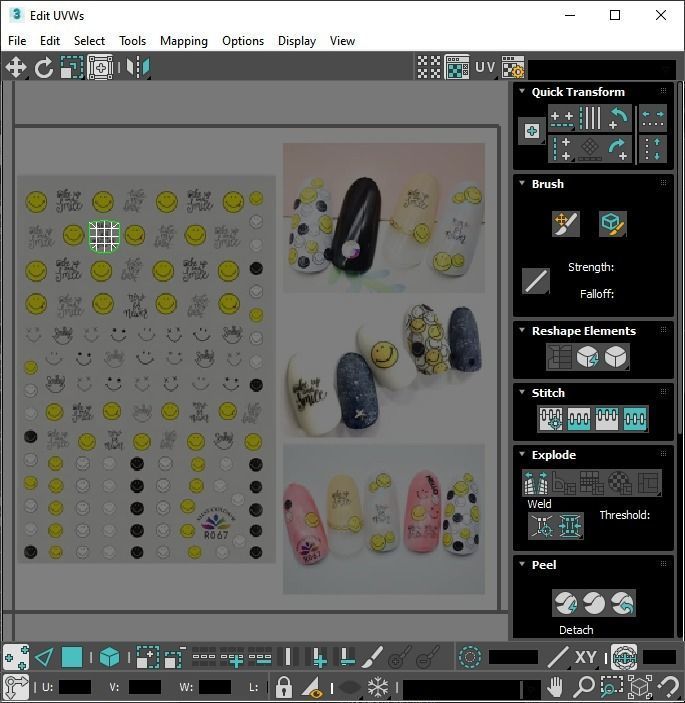685x703 pixels.
Task: Click the Mirror selected subobjects tool
Action: tap(138, 68)
